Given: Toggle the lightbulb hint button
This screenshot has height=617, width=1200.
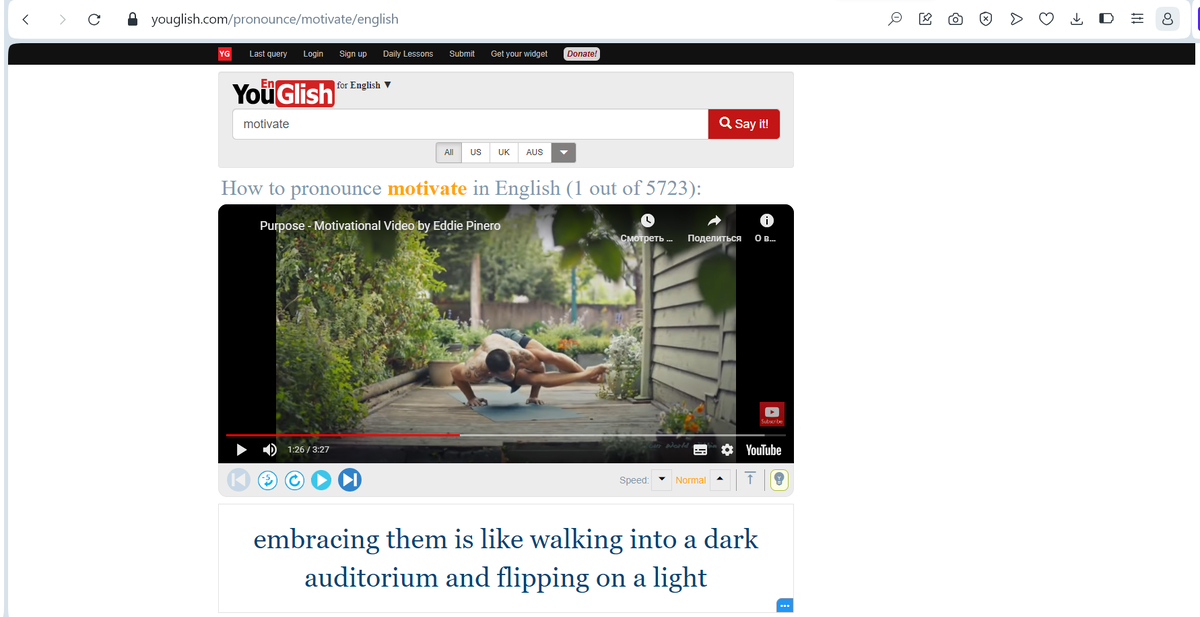Looking at the screenshot, I should click(x=779, y=480).
